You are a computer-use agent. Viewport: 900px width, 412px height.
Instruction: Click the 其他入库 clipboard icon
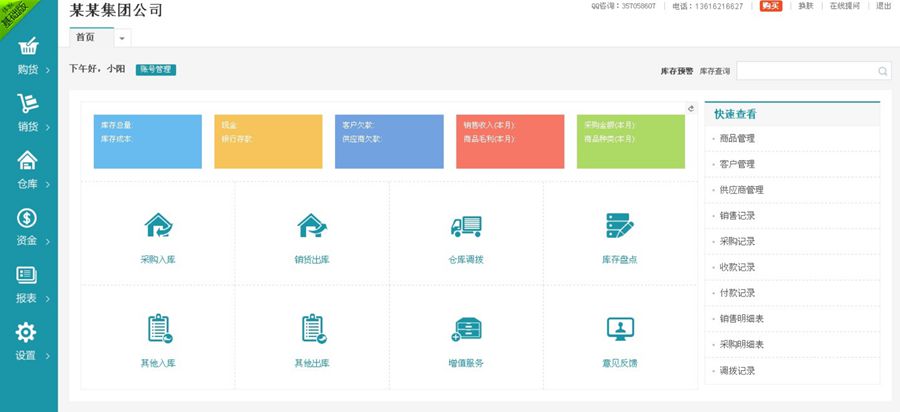158,329
